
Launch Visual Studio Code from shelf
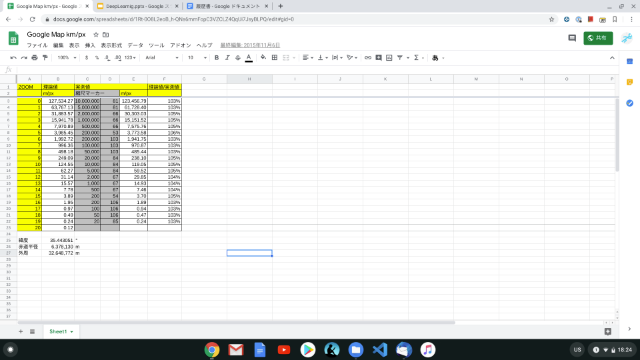coord(380,350)
